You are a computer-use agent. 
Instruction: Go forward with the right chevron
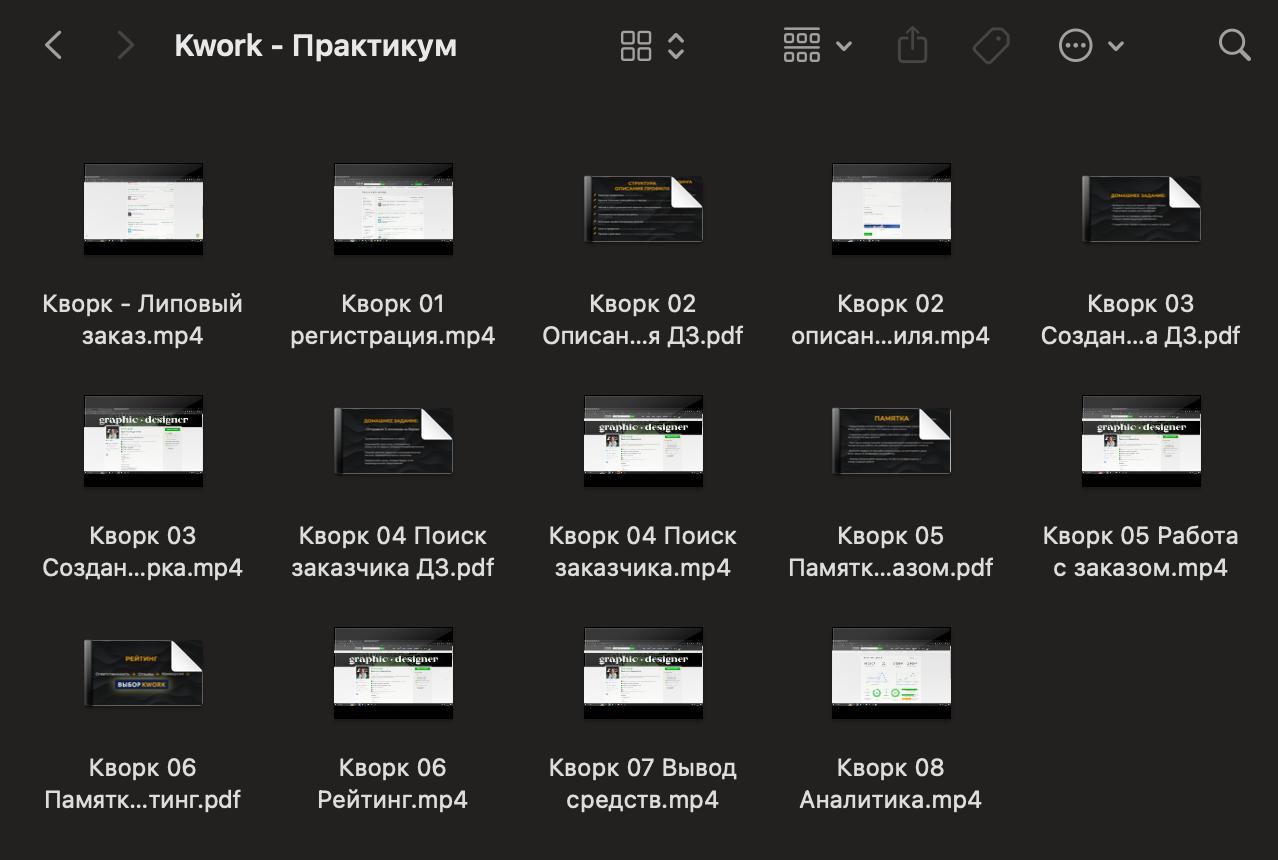pos(125,45)
